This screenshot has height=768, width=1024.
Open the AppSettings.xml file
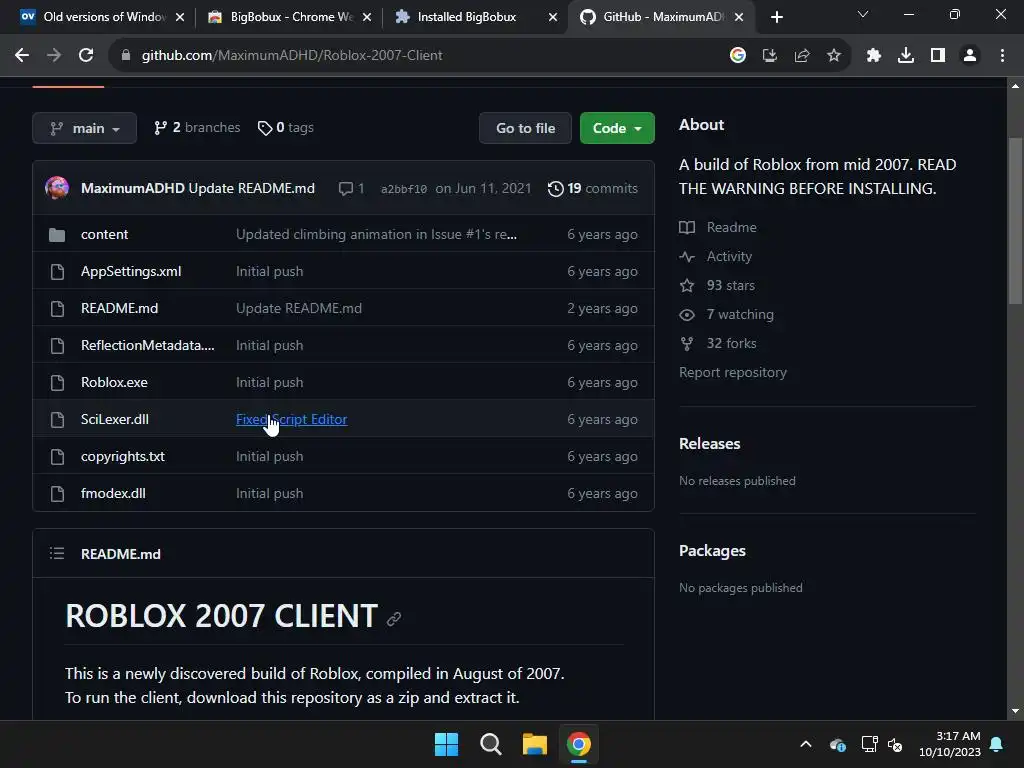click(131, 271)
